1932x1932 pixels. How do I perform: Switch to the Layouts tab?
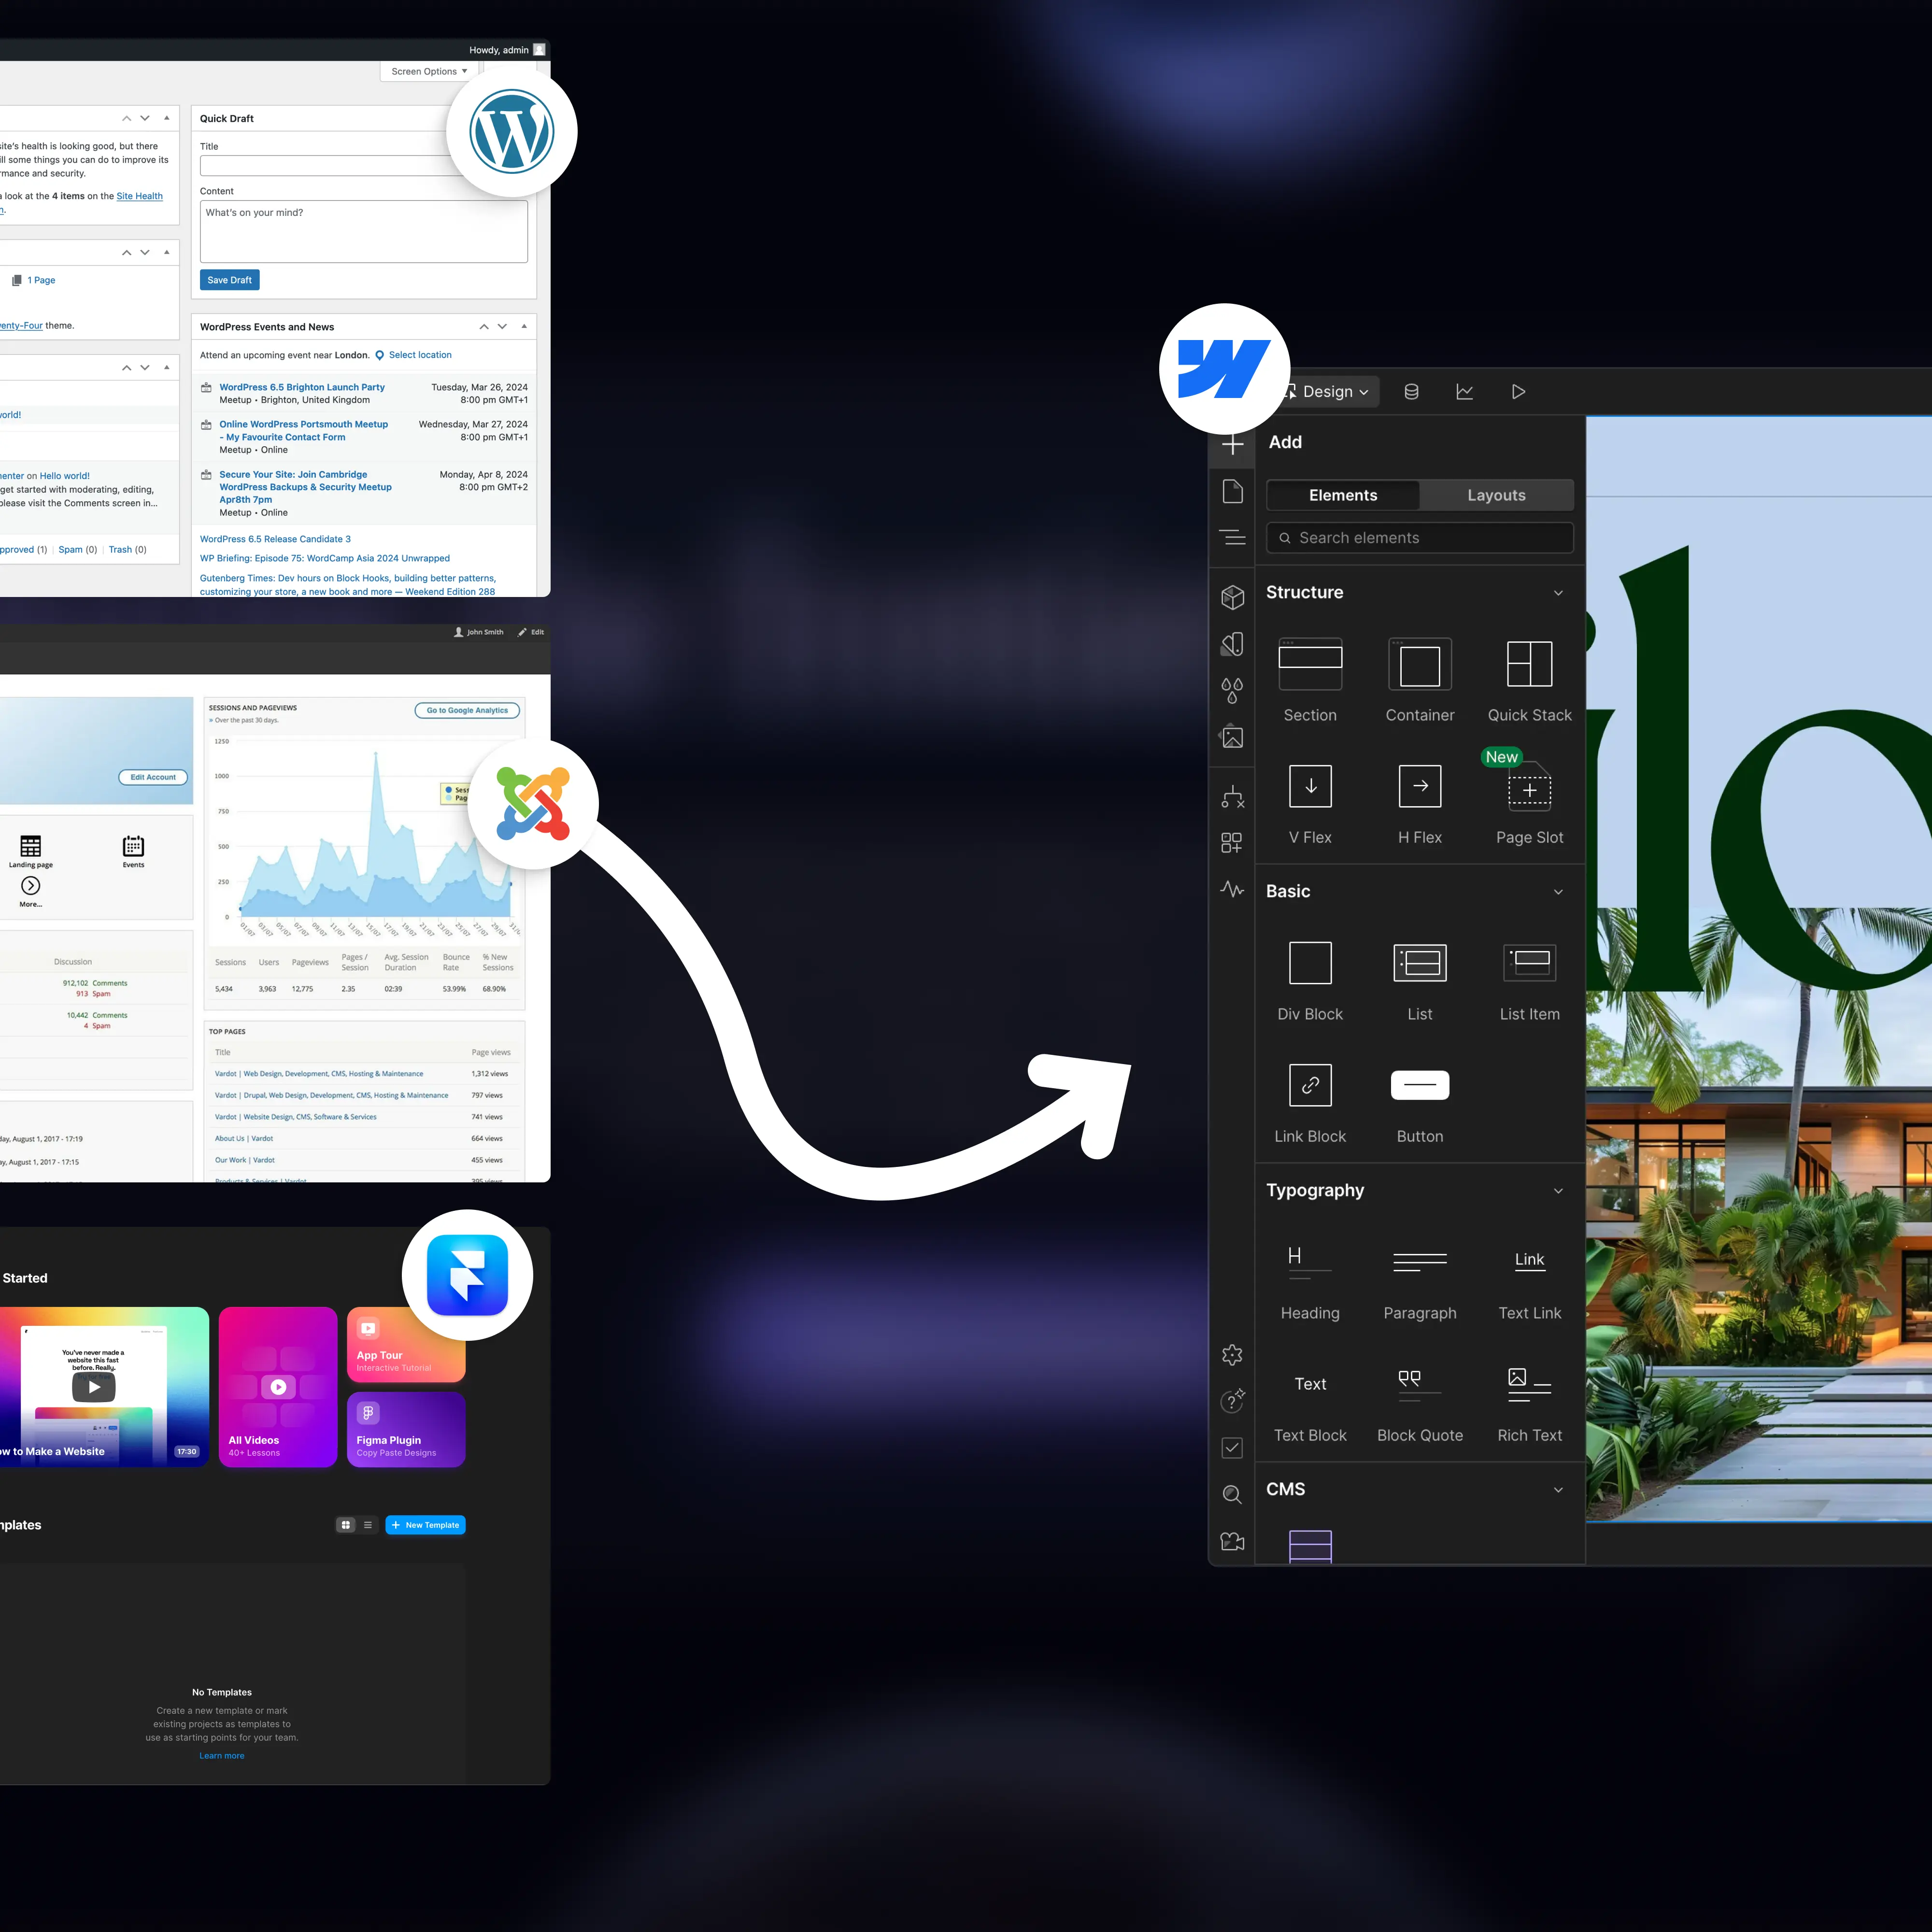coord(1496,495)
